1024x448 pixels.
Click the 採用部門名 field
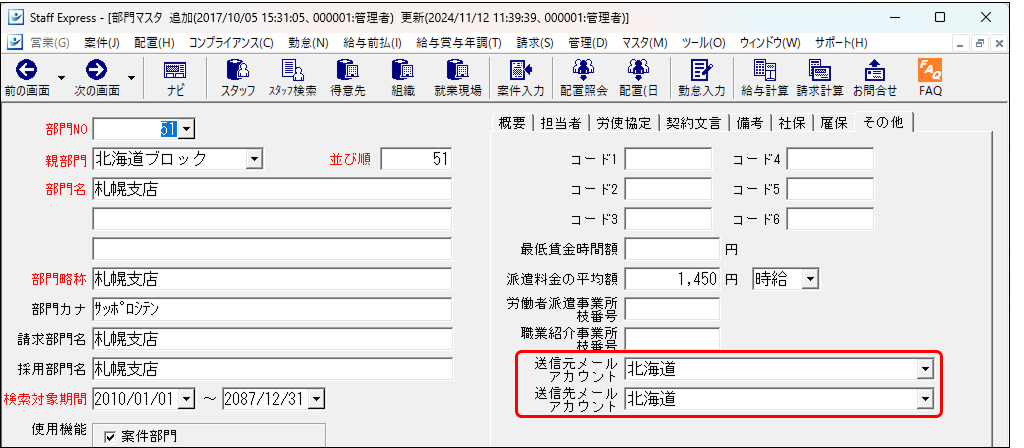pos(272,368)
